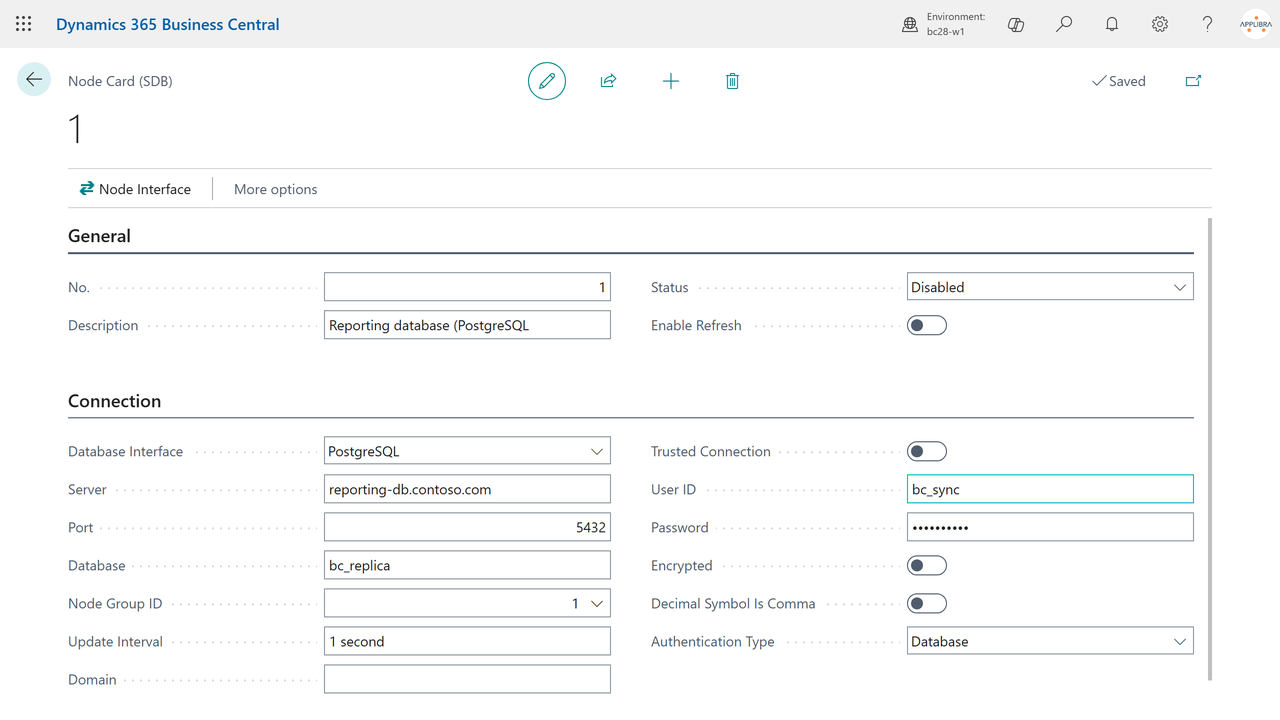Collapse the General section header

99,236
